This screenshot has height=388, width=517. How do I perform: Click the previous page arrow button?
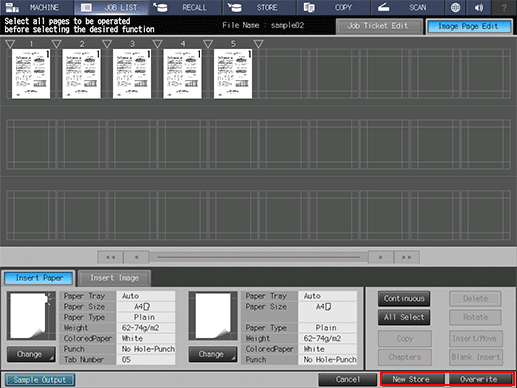(x=136, y=257)
